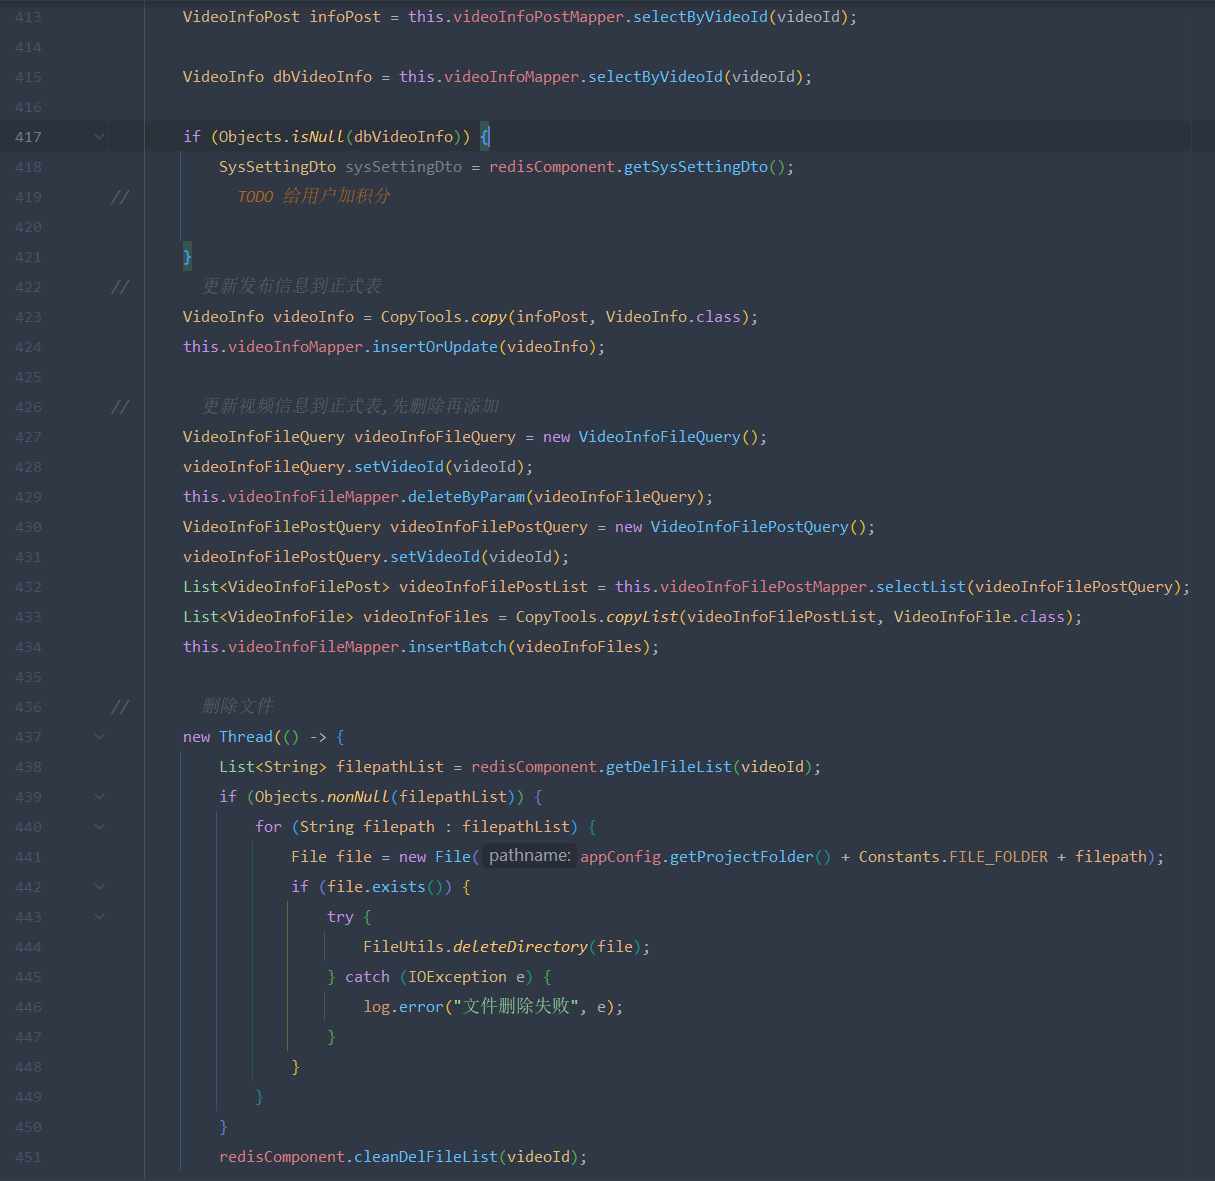Click the insertBatch method call

pyautogui.click(x=458, y=647)
